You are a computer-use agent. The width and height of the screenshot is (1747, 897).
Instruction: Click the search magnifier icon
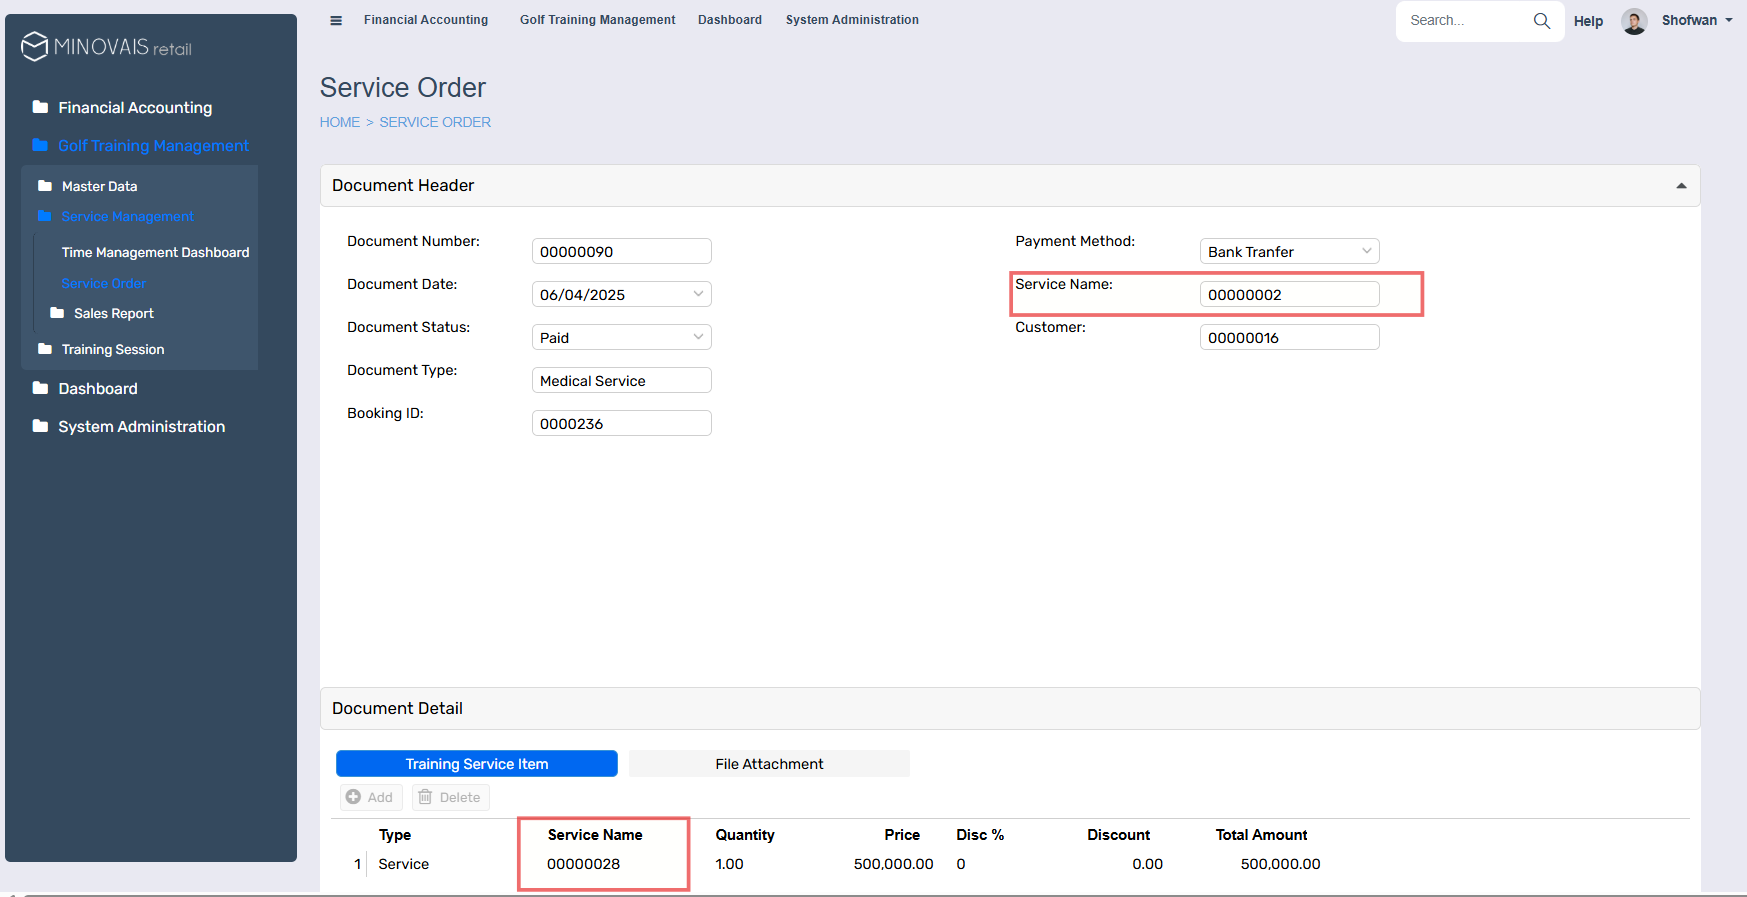click(x=1541, y=20)
